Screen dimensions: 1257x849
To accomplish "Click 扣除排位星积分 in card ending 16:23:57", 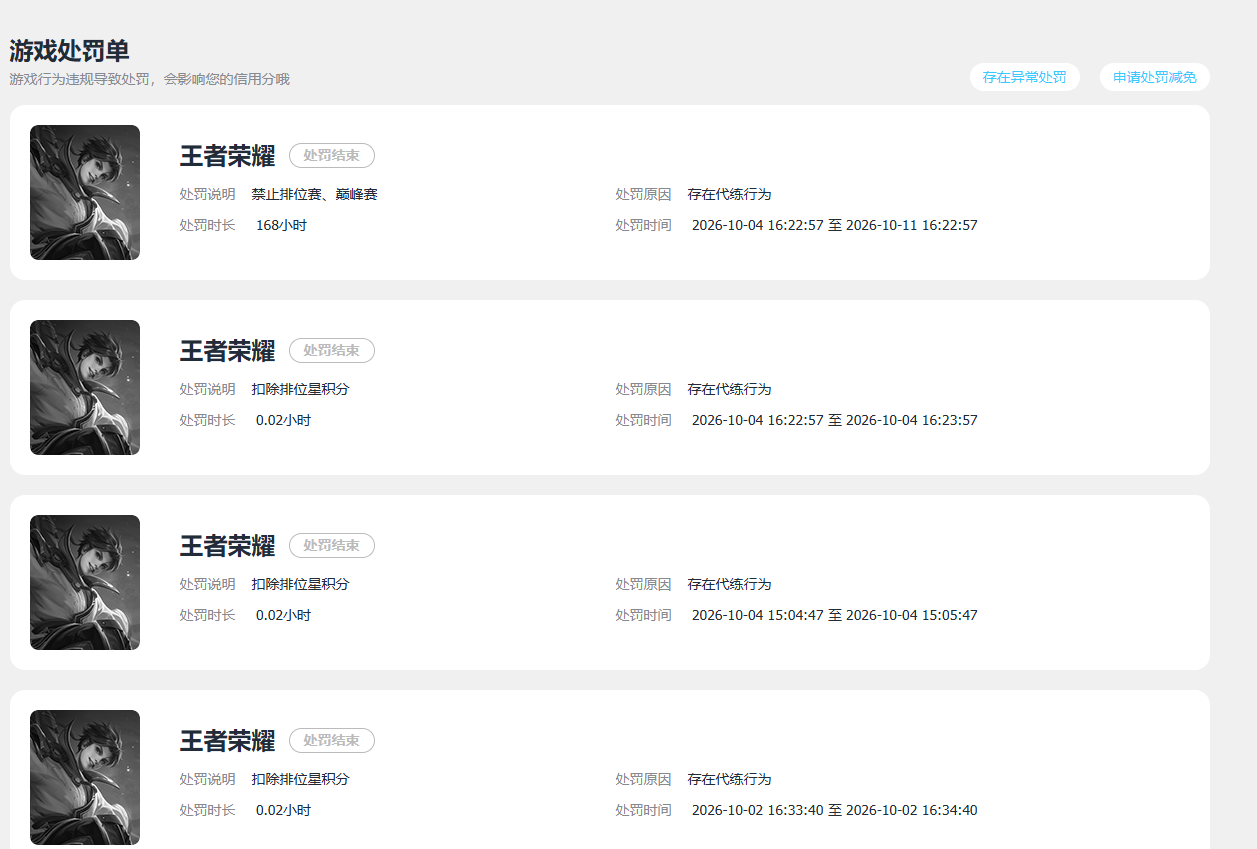I will tap(301, 389).
